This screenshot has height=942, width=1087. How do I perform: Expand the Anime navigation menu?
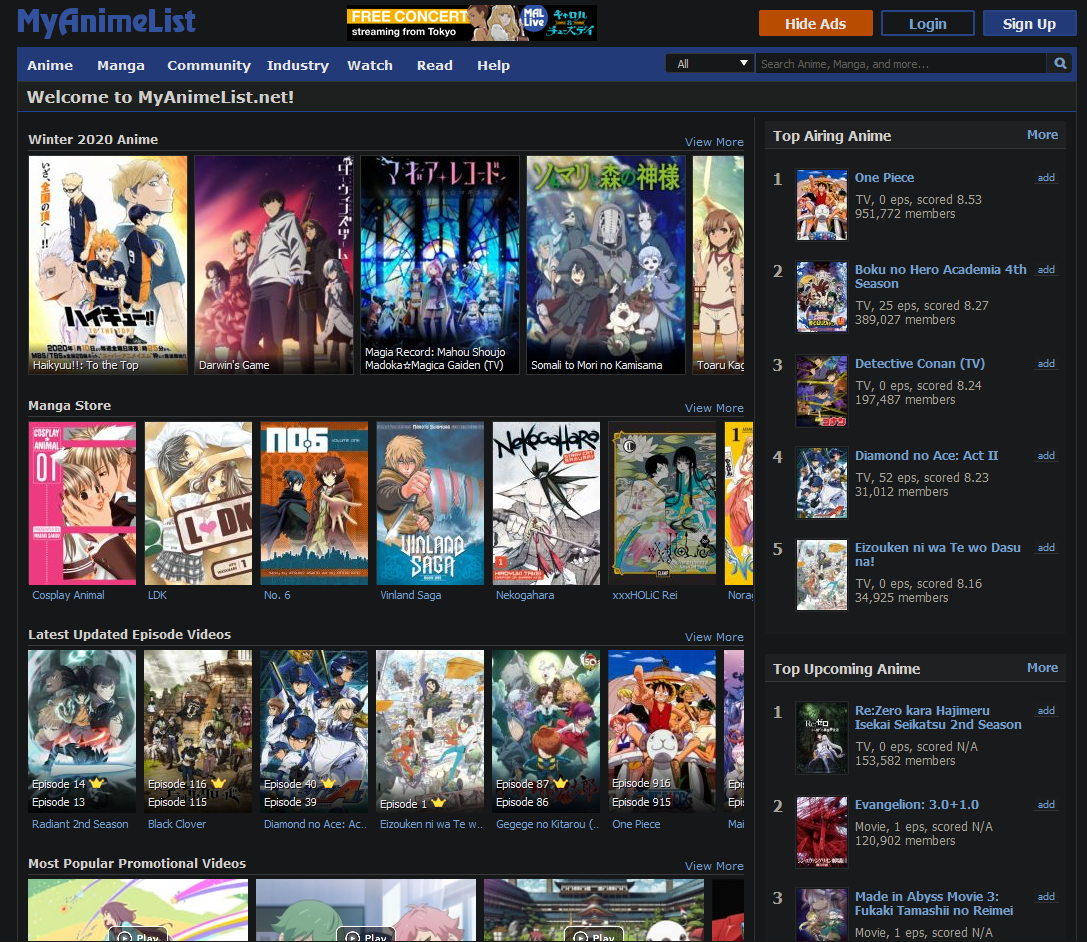pyautogui.click(x=50, y=65)
